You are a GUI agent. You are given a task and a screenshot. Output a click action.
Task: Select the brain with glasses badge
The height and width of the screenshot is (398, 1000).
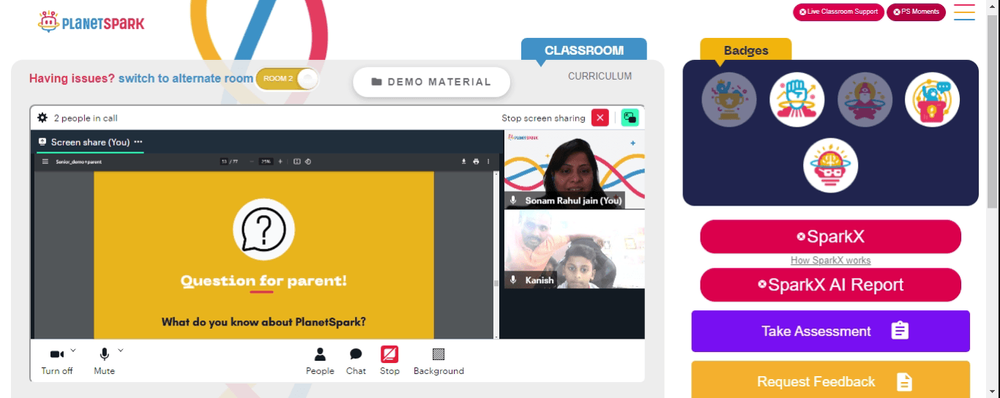click(830, 165)
